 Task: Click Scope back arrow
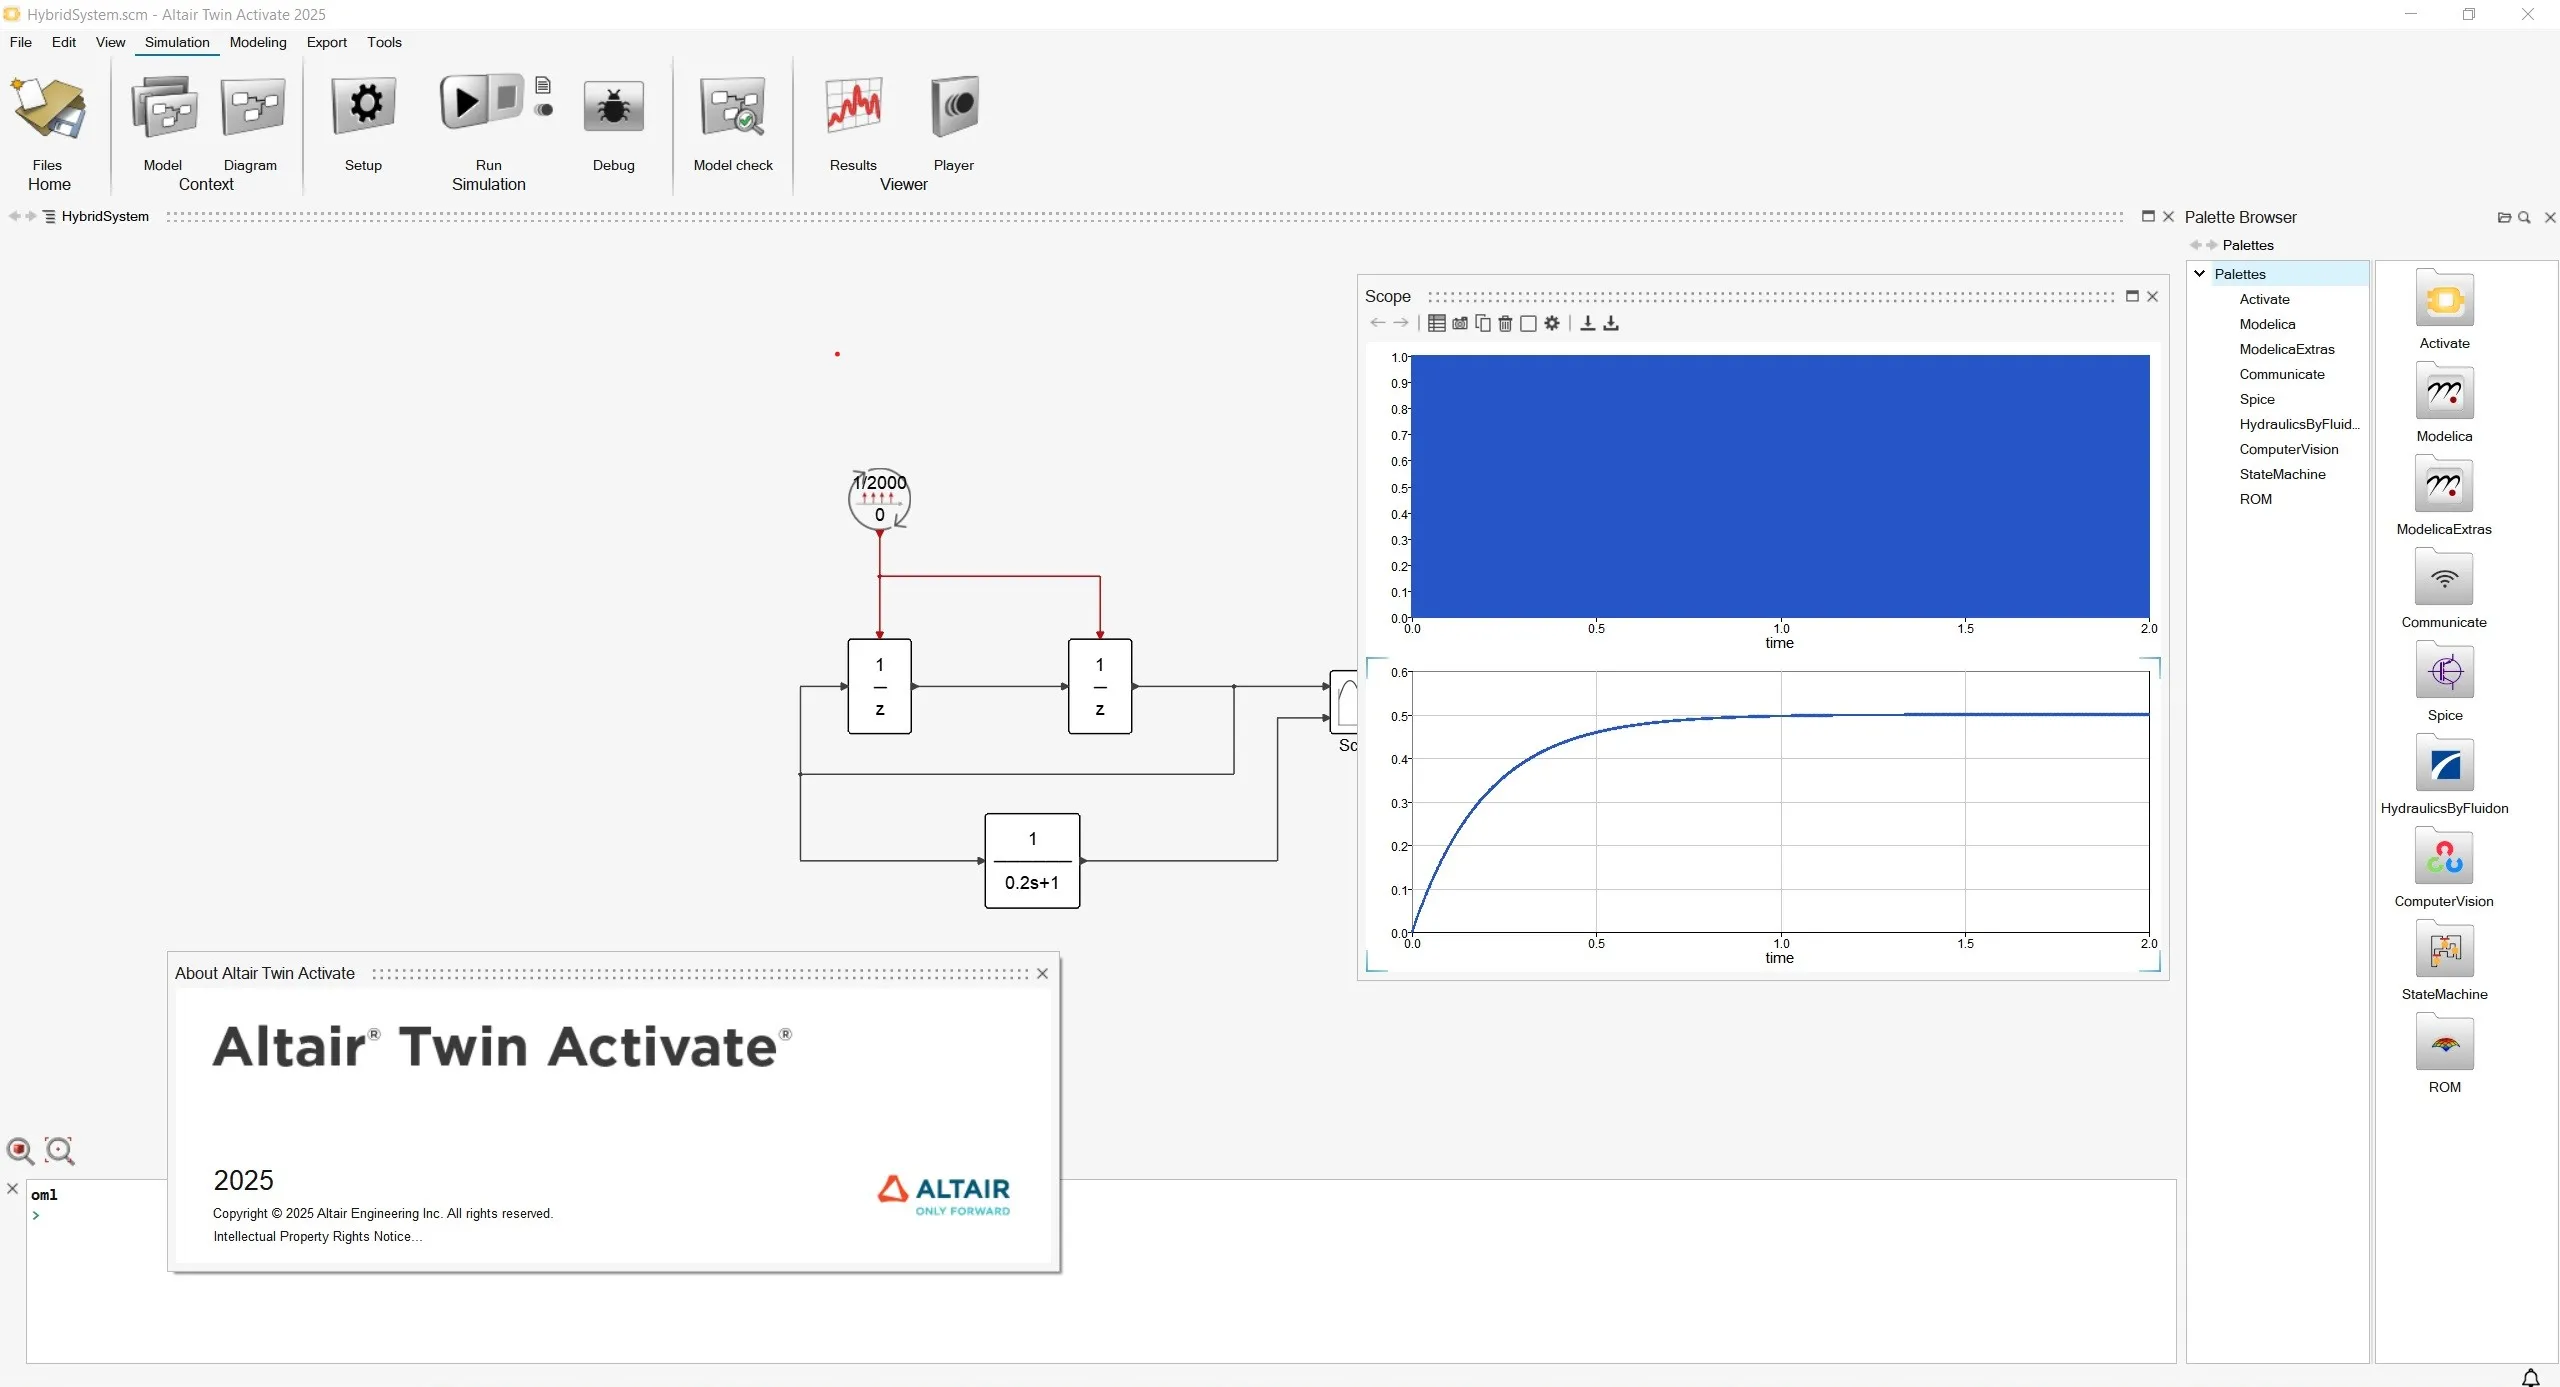(1378, 323)
